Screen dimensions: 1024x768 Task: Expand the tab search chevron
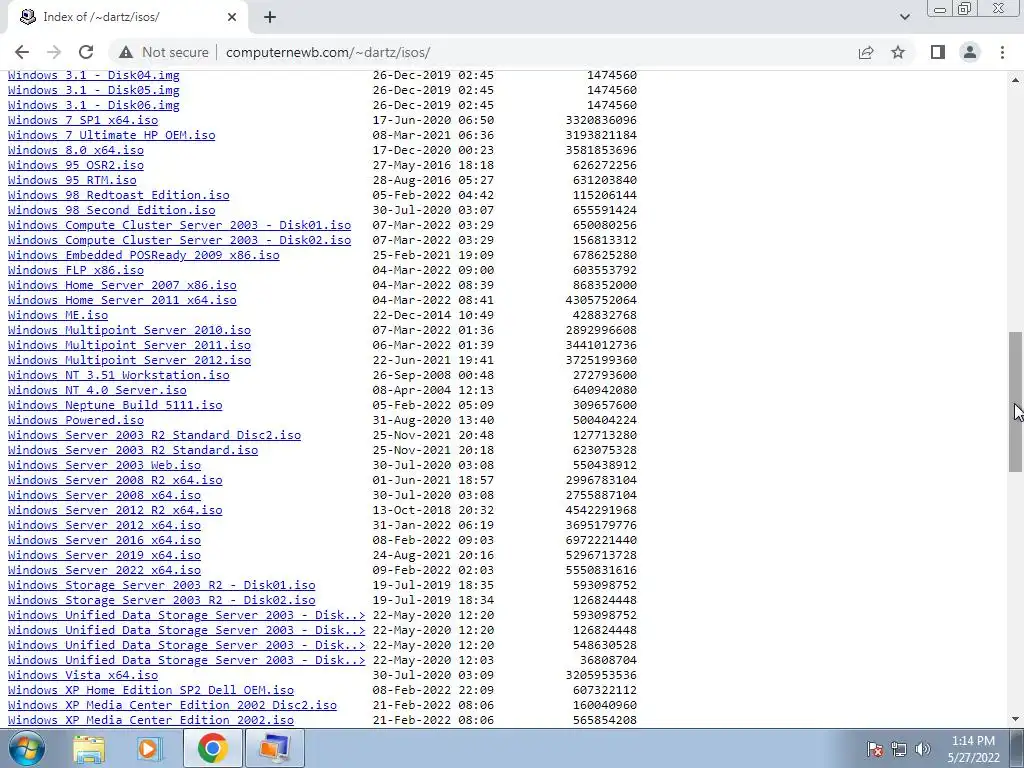click(904, 17)
